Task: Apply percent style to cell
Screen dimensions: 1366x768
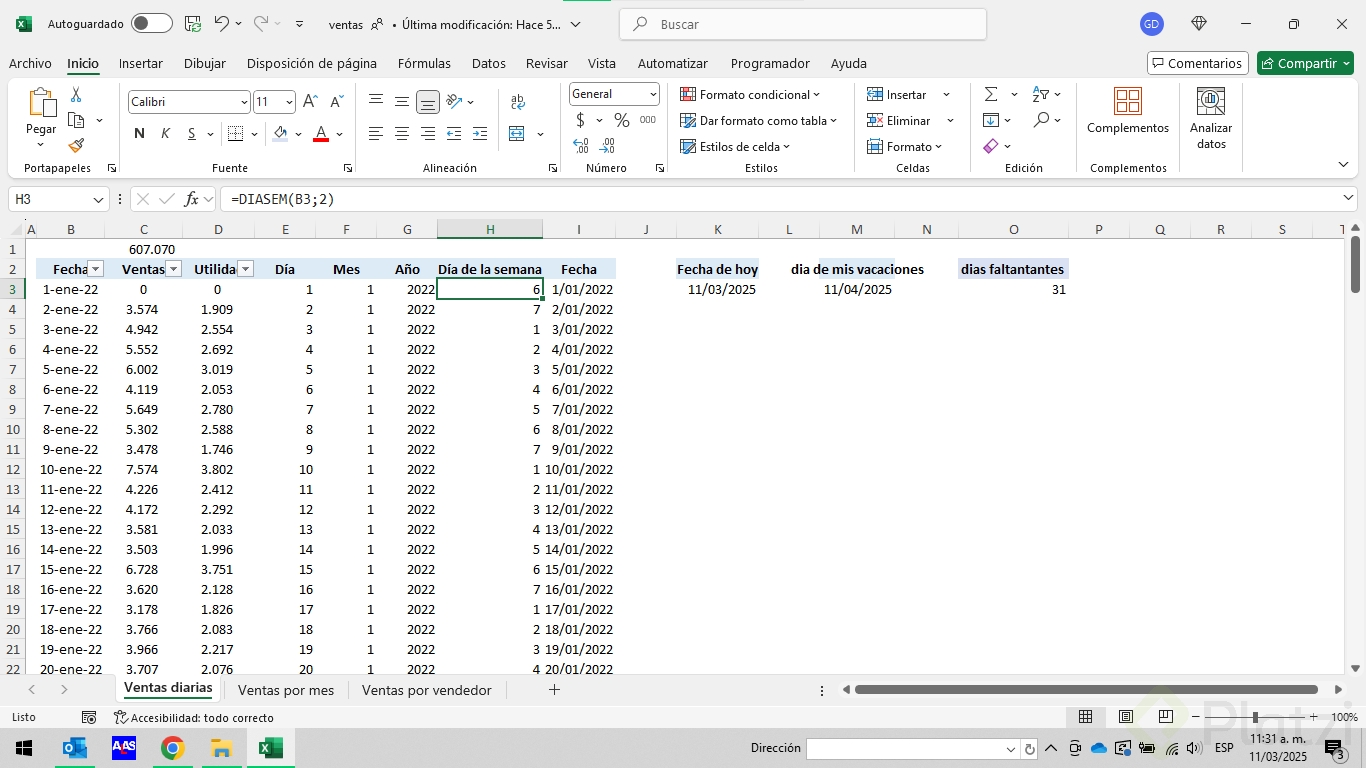Action: (621, 120)
